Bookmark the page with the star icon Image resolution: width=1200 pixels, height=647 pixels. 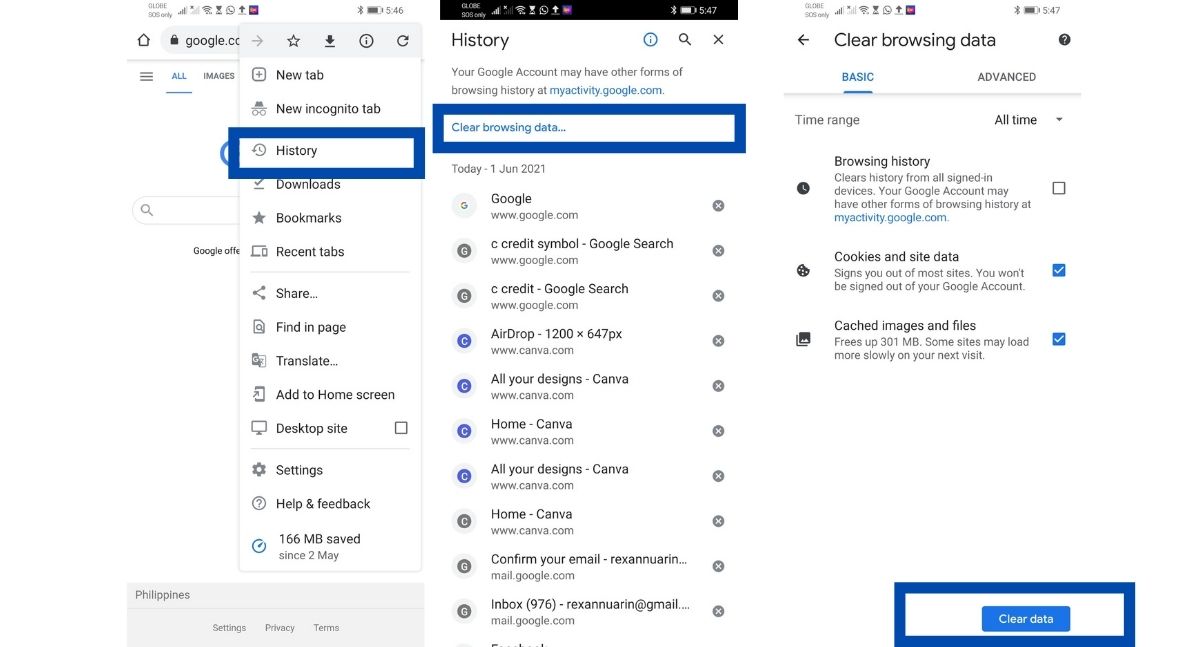click(x=293, y=41)
